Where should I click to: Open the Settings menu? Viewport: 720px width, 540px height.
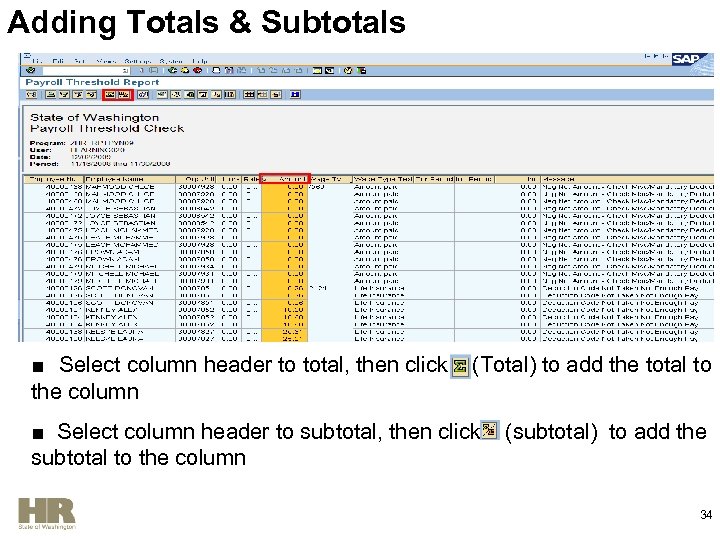pyautogui.click(x=137, y=61)
